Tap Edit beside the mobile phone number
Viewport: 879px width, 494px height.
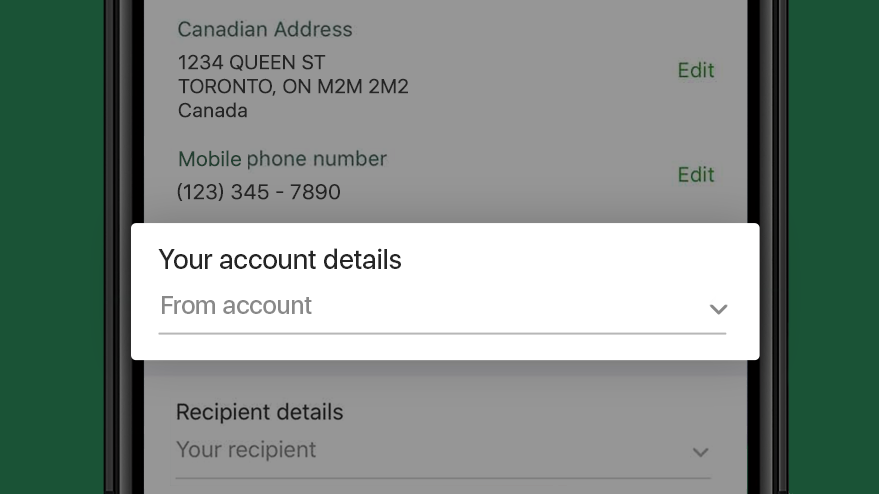point(696,174)
